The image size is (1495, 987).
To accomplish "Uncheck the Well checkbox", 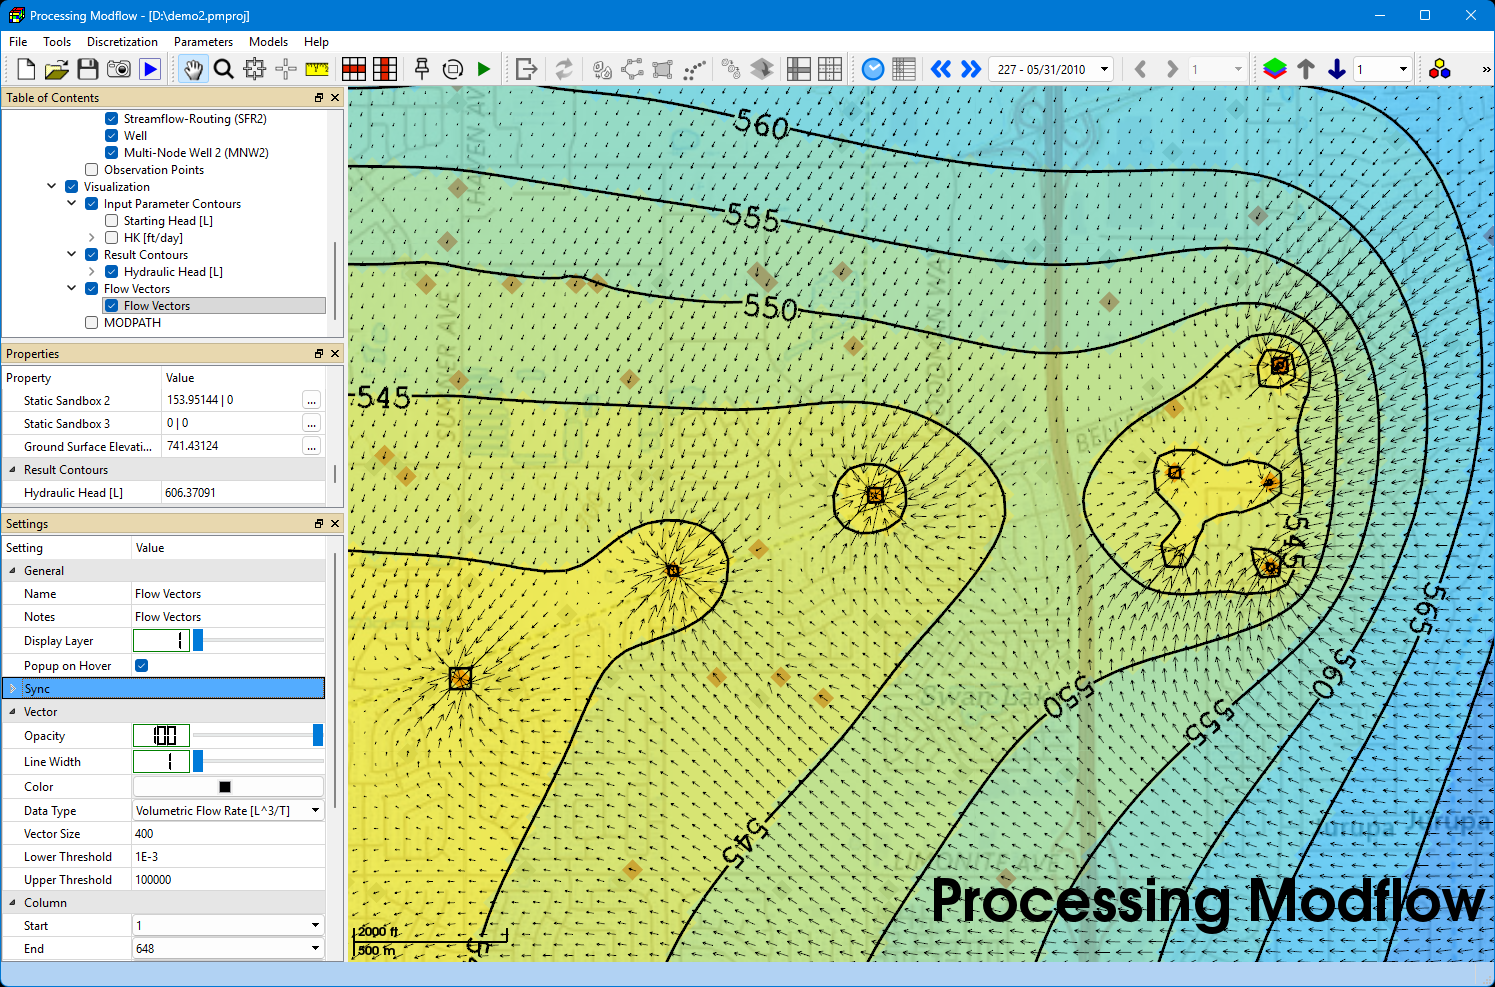I will point(112,136).
